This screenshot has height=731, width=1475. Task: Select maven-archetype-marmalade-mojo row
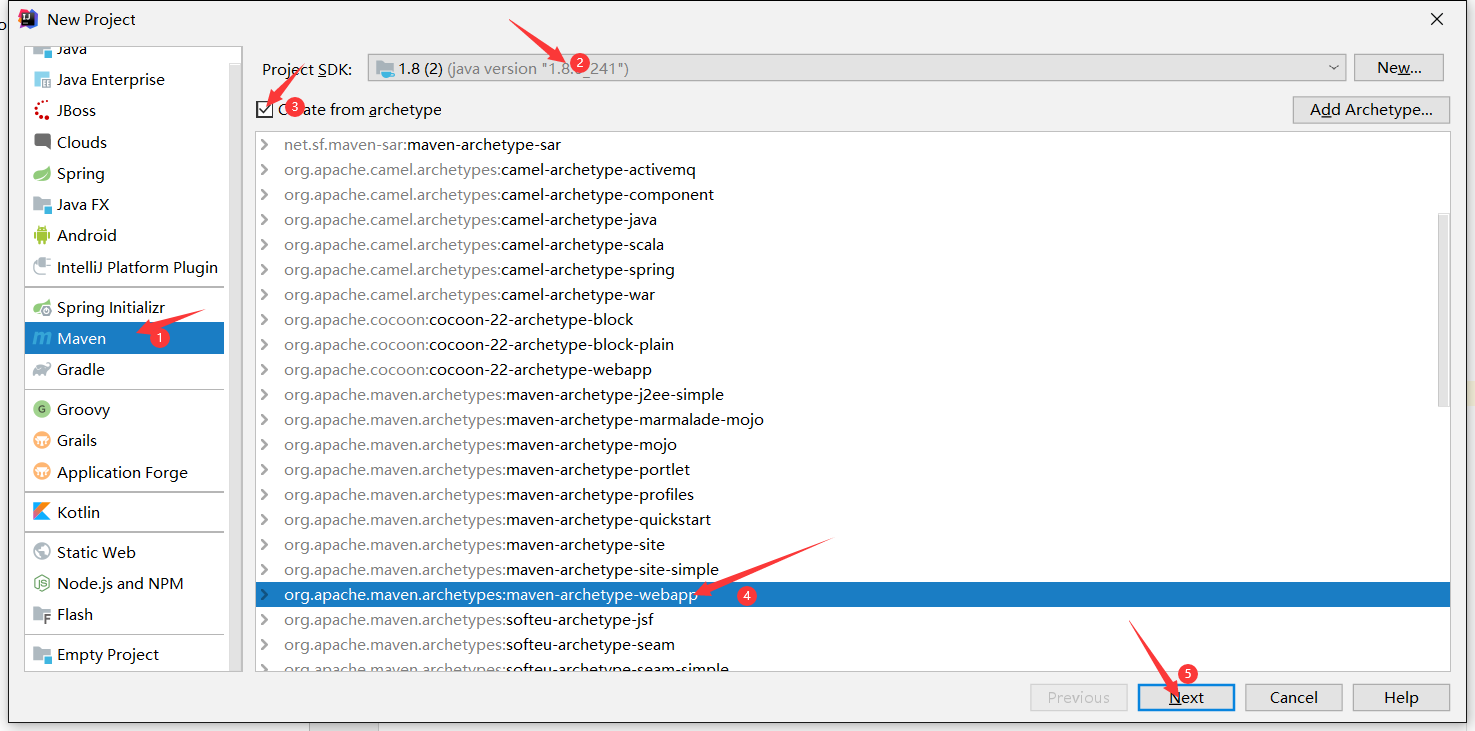[853, 420]
